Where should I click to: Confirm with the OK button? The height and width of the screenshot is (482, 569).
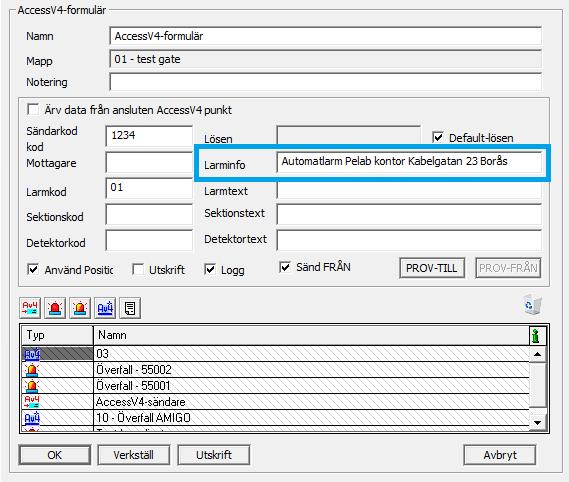click(x=54, y=455)
